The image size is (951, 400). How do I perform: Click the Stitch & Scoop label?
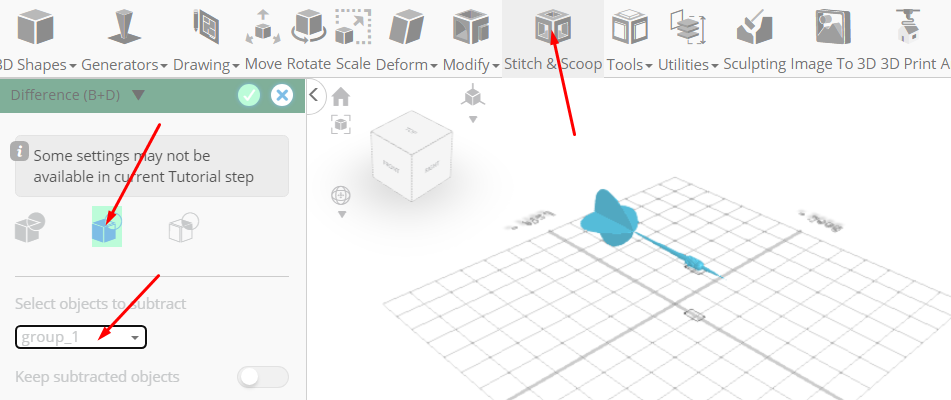tap(553, 64)
